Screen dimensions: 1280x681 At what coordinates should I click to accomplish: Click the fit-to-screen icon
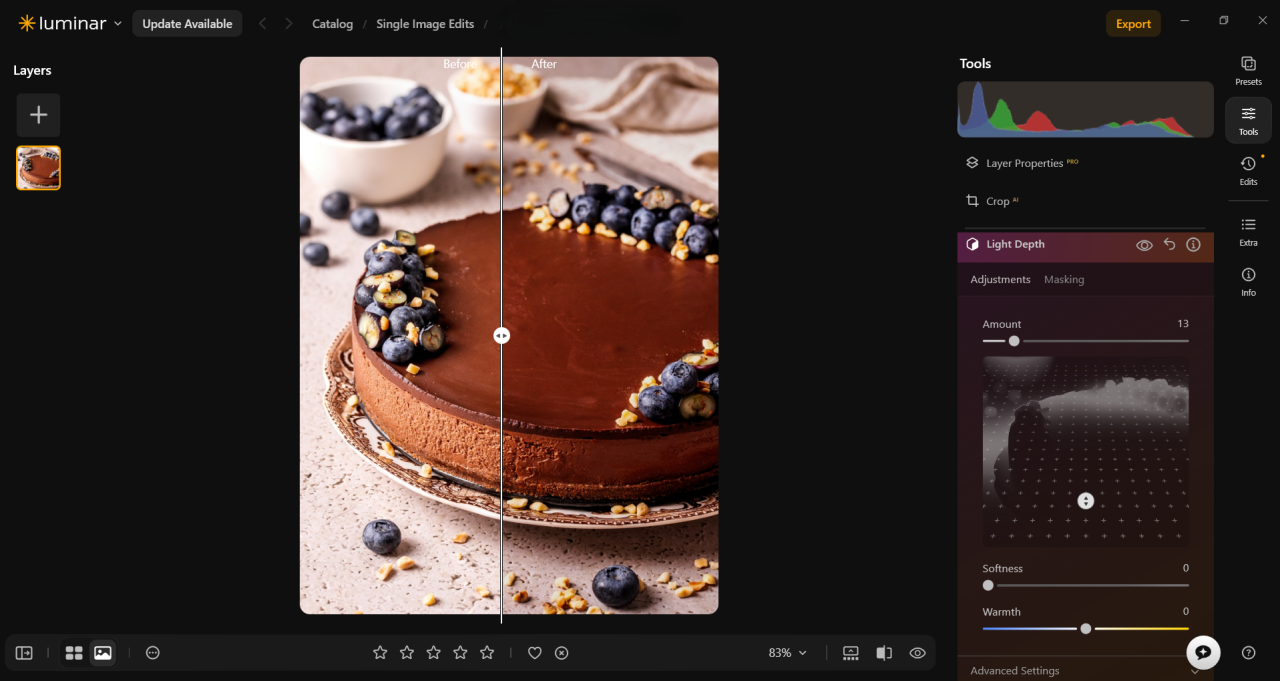(851, 653)
